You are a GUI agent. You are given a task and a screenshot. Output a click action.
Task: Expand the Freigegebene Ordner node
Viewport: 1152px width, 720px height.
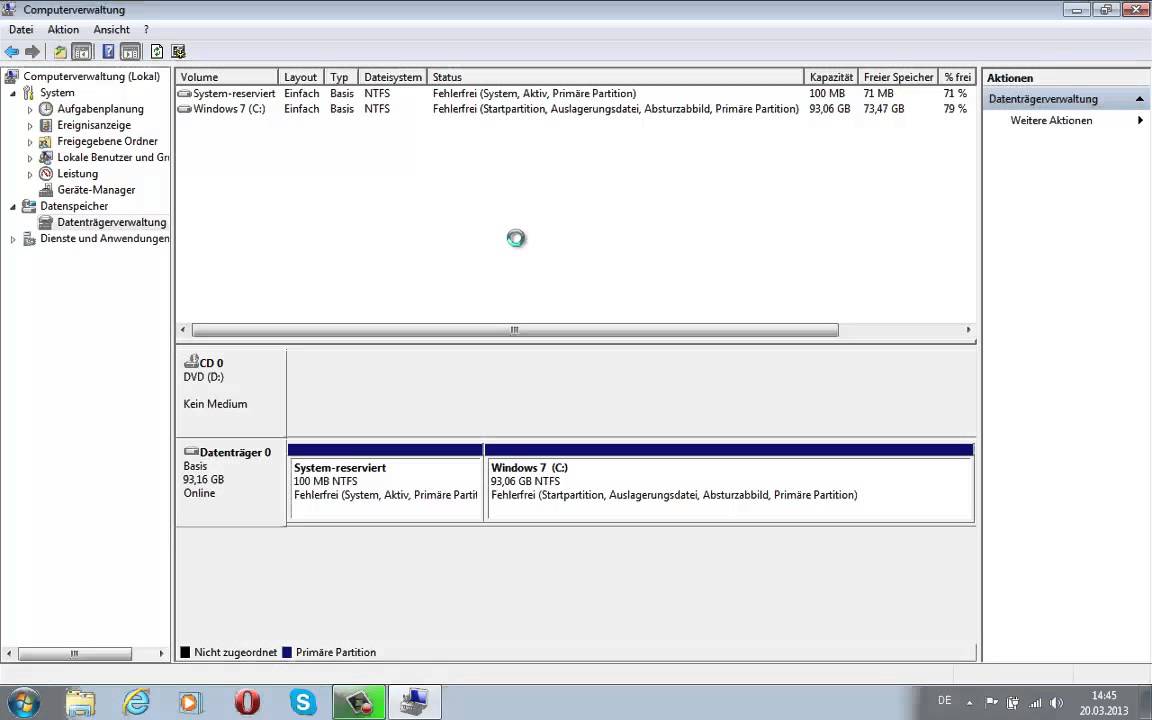click(x=30, y=142)
